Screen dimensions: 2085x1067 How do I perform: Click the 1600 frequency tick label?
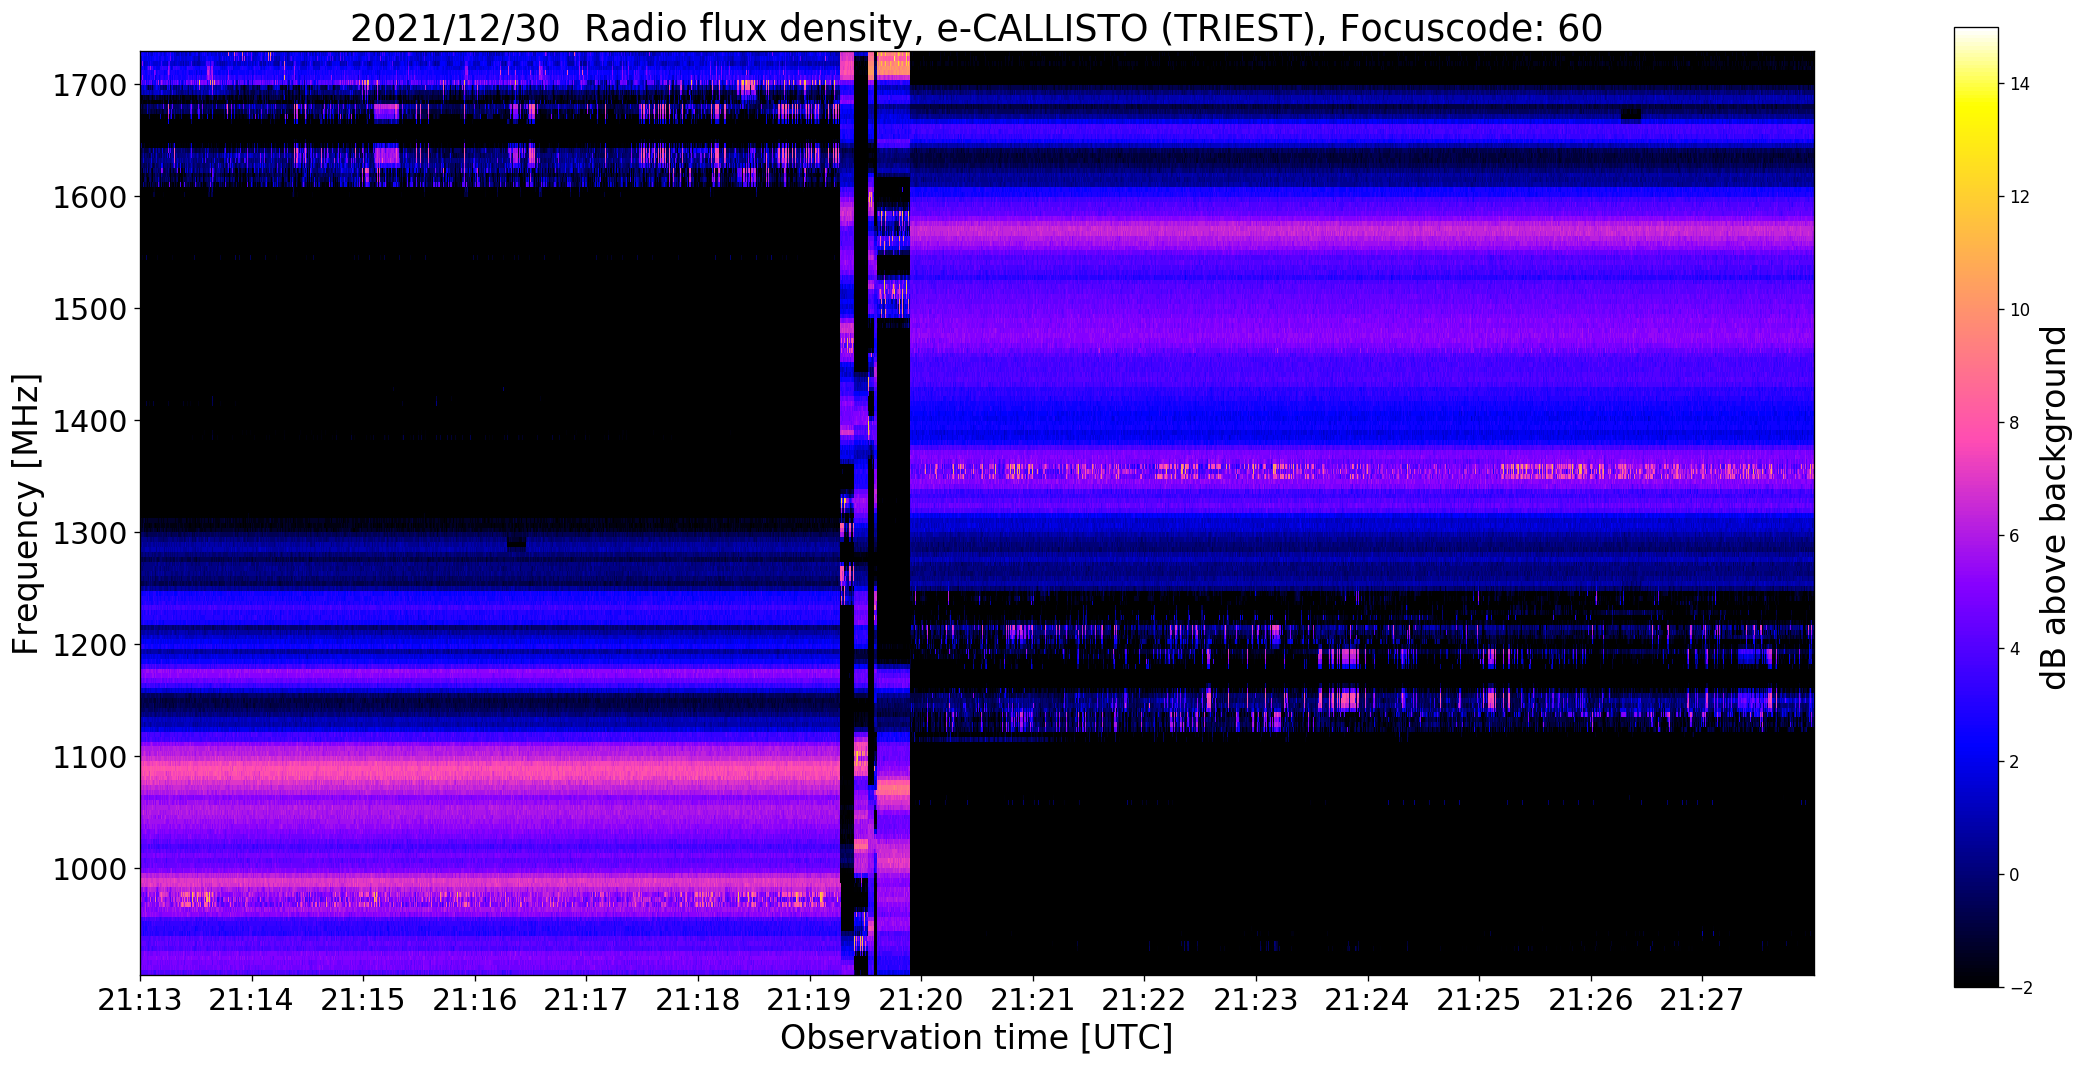tap(89, 198)
